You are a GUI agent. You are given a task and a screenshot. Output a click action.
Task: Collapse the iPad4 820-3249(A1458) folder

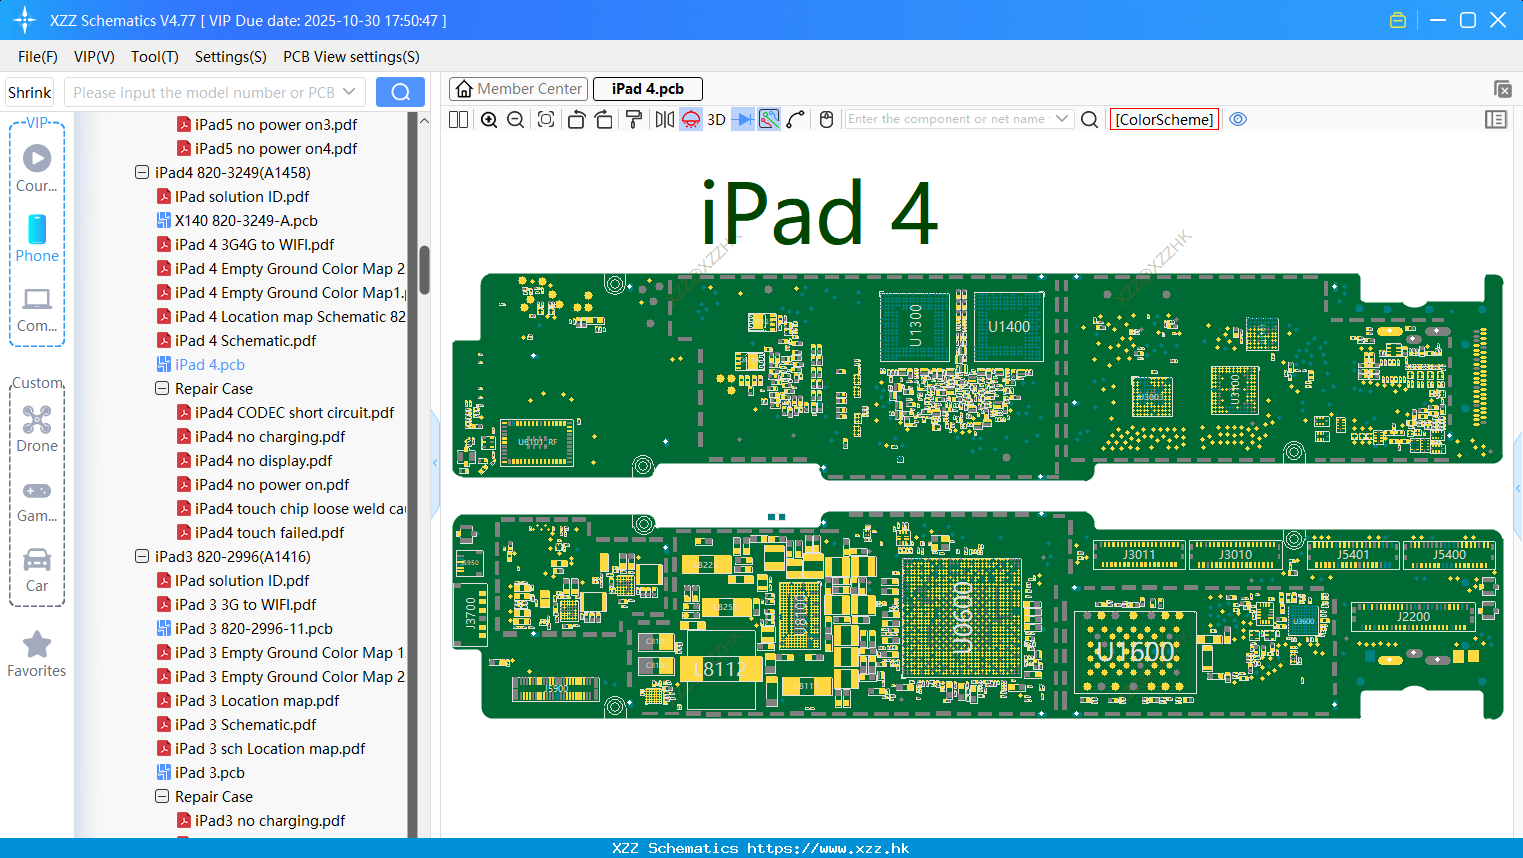[x=142, y=172]
